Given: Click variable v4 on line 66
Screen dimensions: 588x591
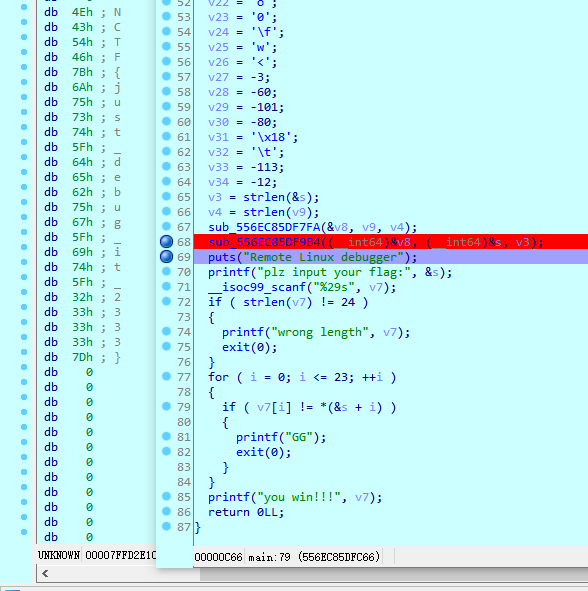Looking at the screenshot, I should click(215, 212).
